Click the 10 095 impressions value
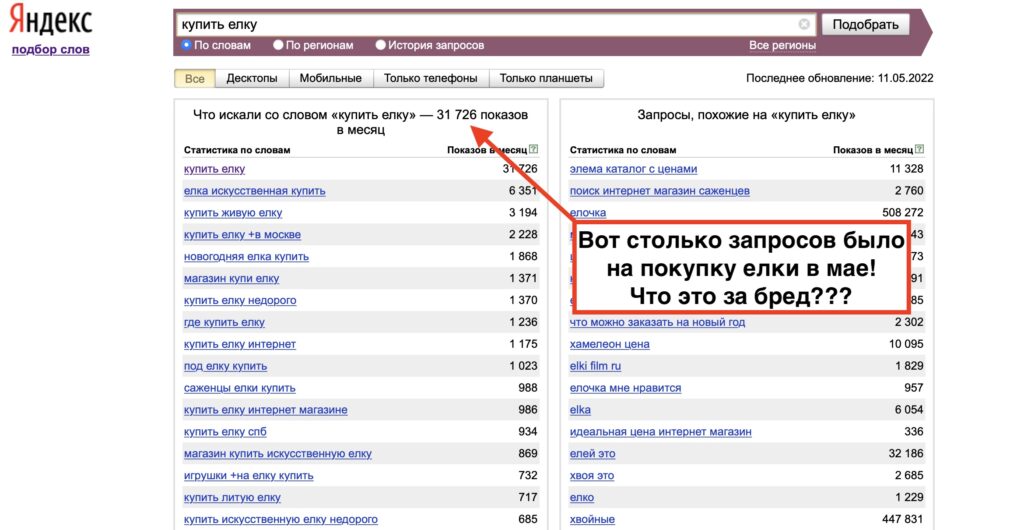This screenshot has width=1024, height=530. tap(906, 344)
